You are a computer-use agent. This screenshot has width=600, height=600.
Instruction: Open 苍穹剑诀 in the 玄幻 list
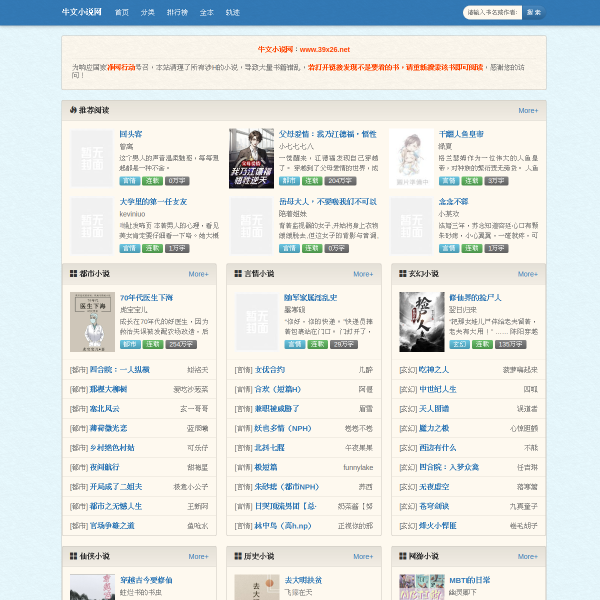[434, 506]
